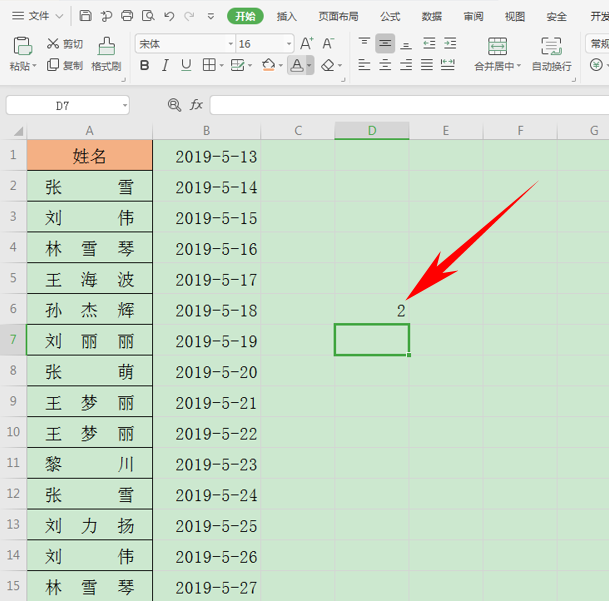Click the eraser clear formatting icon
This screenshot has width=609, height=602.
(328, 65)
